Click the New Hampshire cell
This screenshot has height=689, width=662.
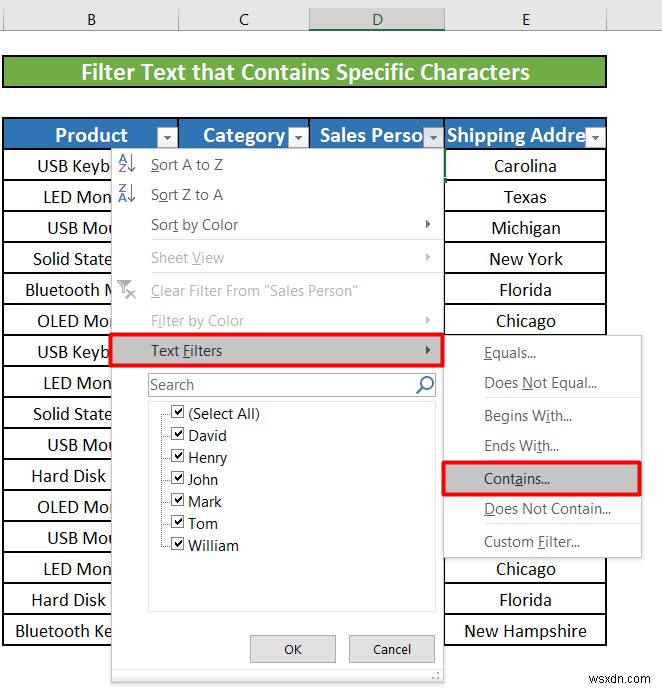[525, 631]
